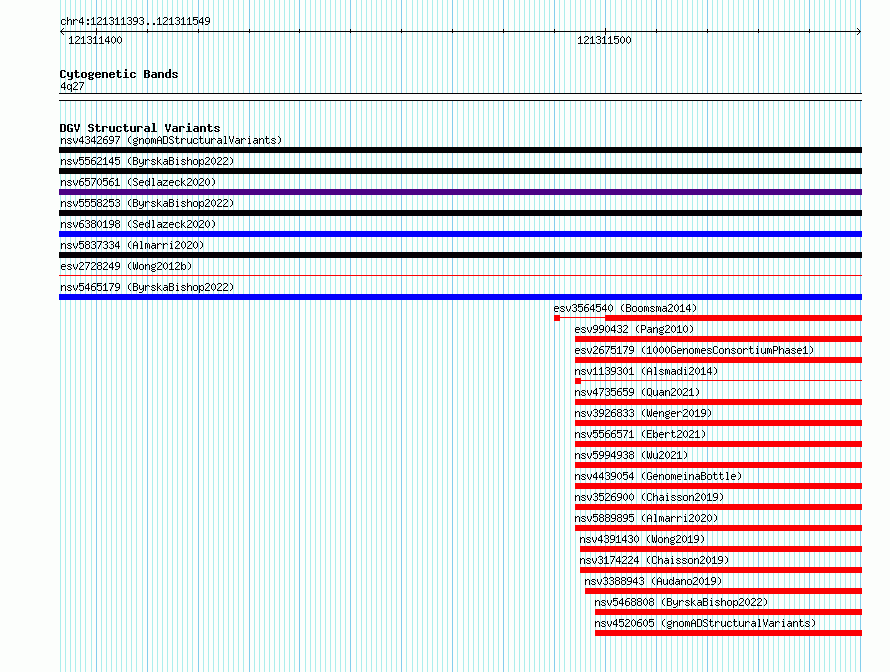Select variant nsv4391430 (Wong2019) label
The image size is (890, 672).
click(x=642, y=539)
